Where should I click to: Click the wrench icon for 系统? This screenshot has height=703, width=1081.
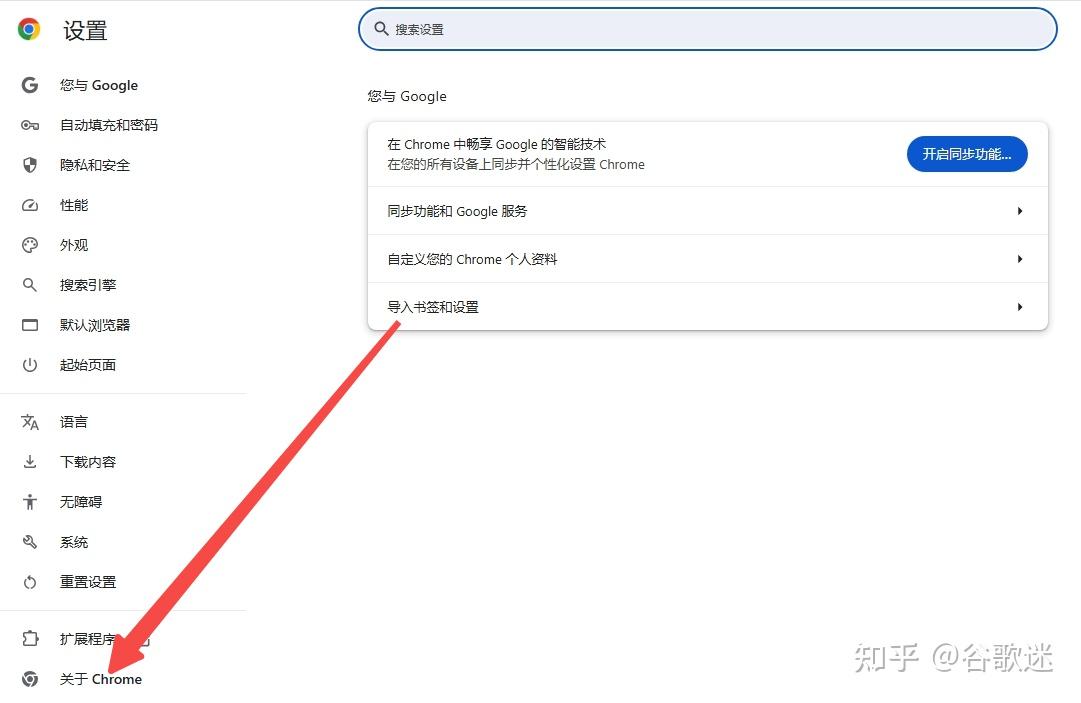click(30, 542)
